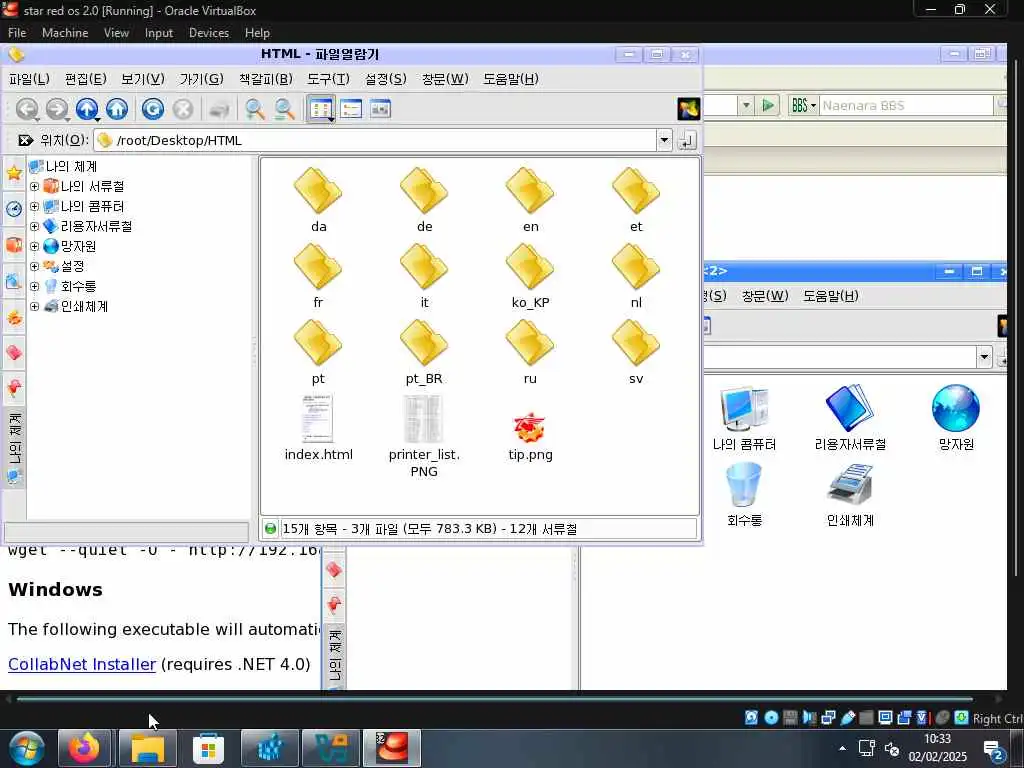The width and height of the screenshot is (1024, 768).
Task: Open 창문(W) menu in HTML window
Action: point(445,79)
